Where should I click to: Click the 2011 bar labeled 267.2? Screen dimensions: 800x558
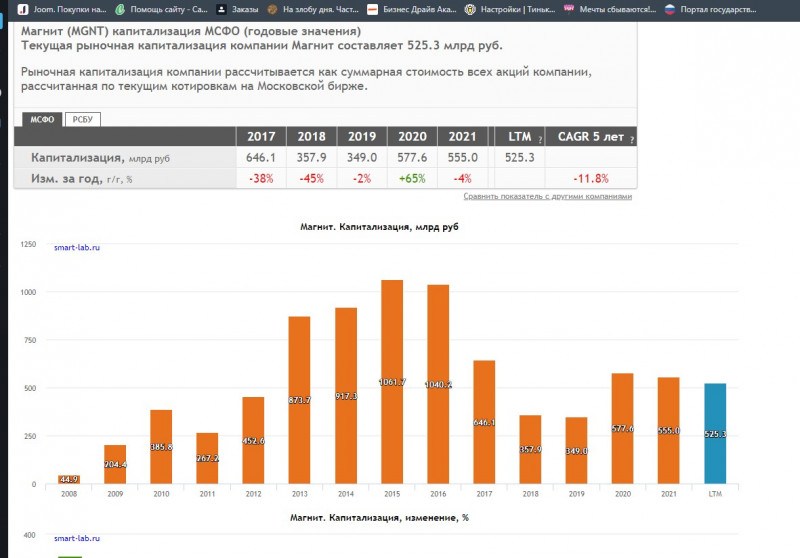pyautogui.click(x=207, y=458)
